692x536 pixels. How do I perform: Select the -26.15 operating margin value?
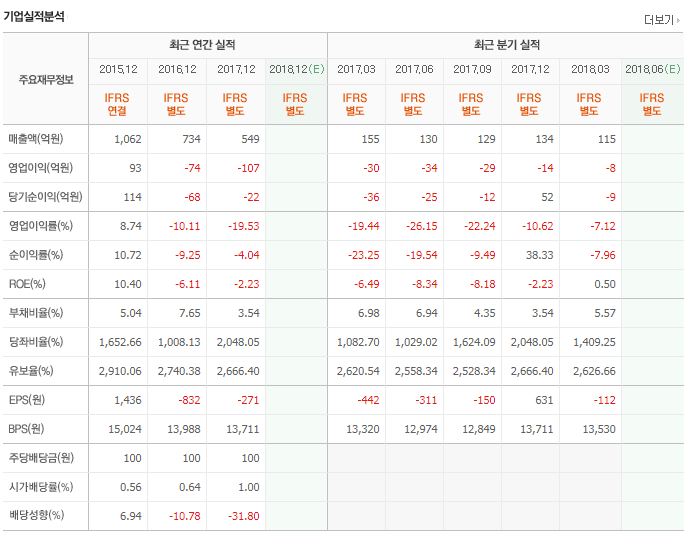click(422, 226)
